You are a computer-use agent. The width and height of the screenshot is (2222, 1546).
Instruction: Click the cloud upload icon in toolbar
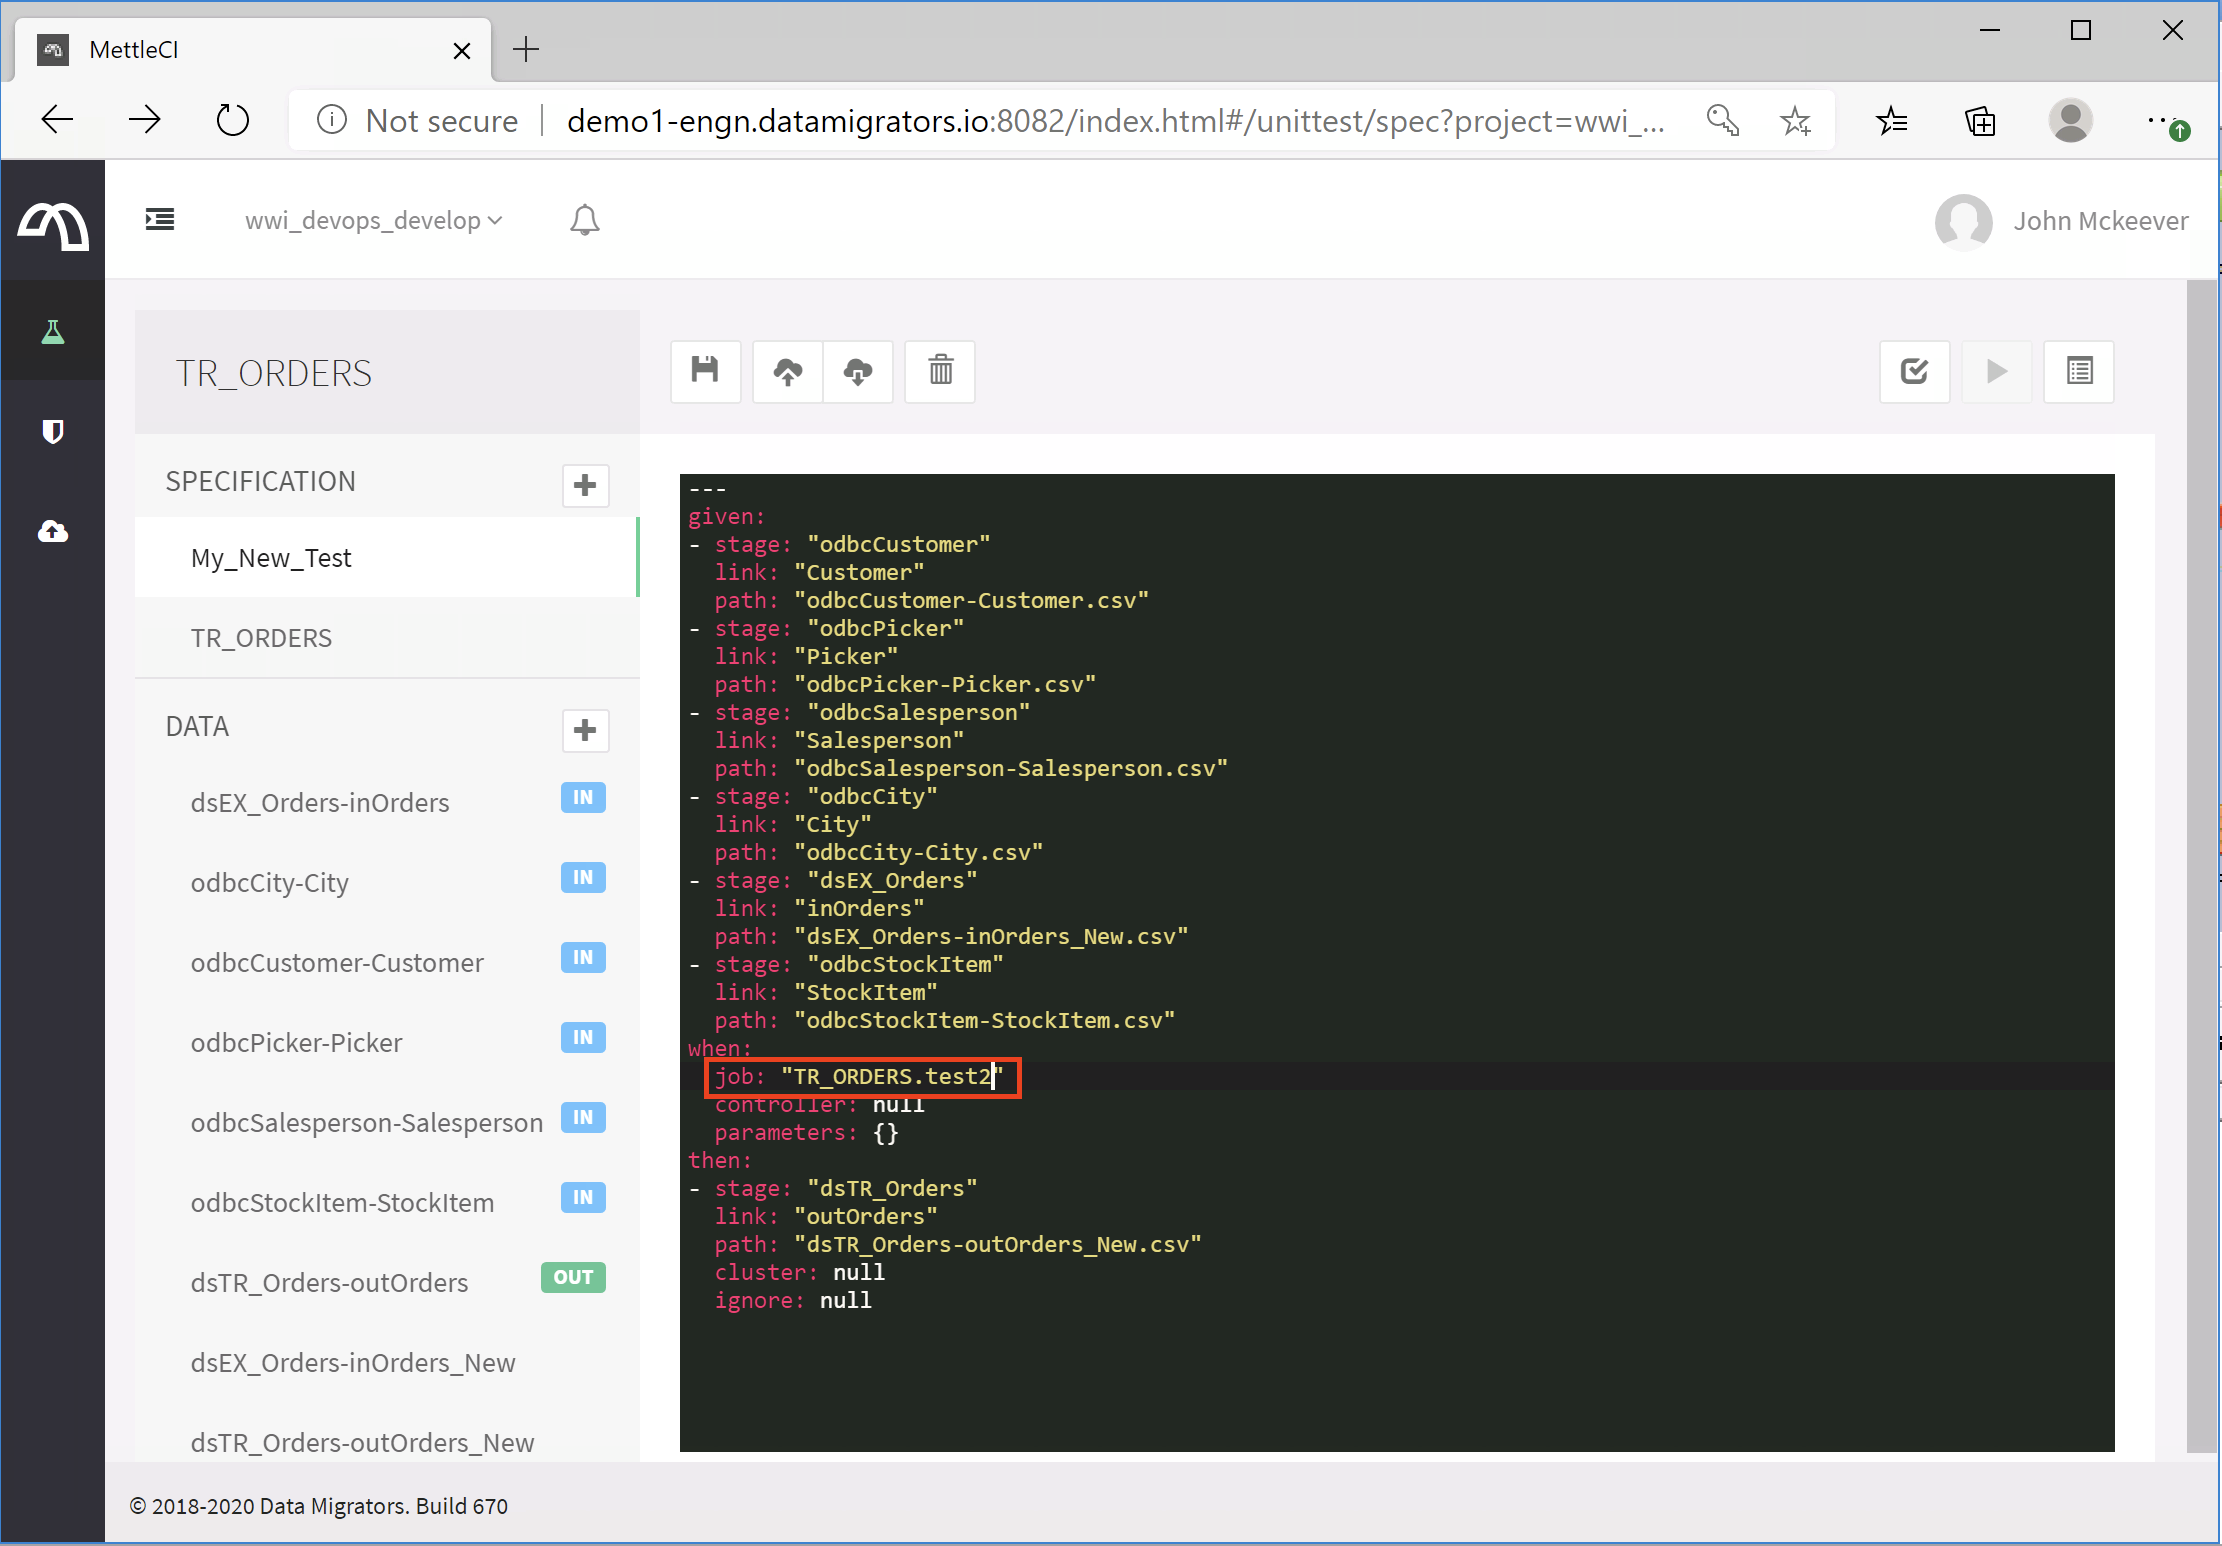coord(787,371)
